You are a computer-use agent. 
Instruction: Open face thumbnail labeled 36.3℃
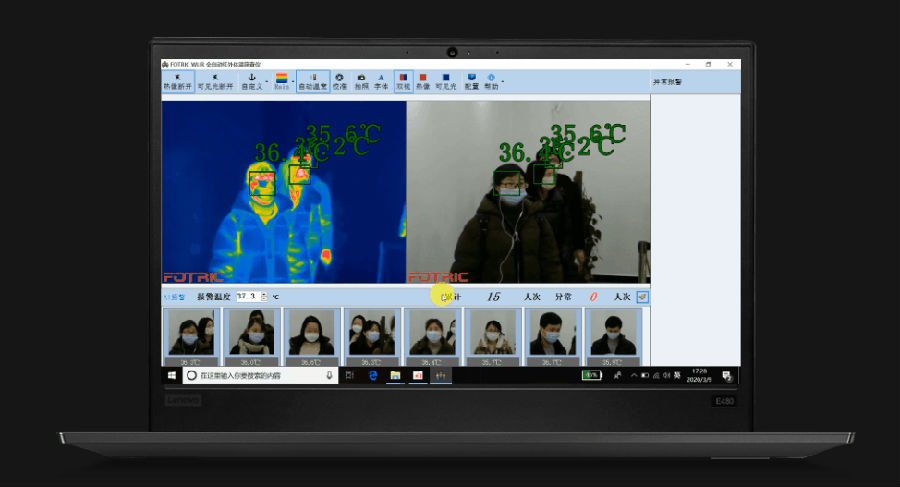click(372, 337)
